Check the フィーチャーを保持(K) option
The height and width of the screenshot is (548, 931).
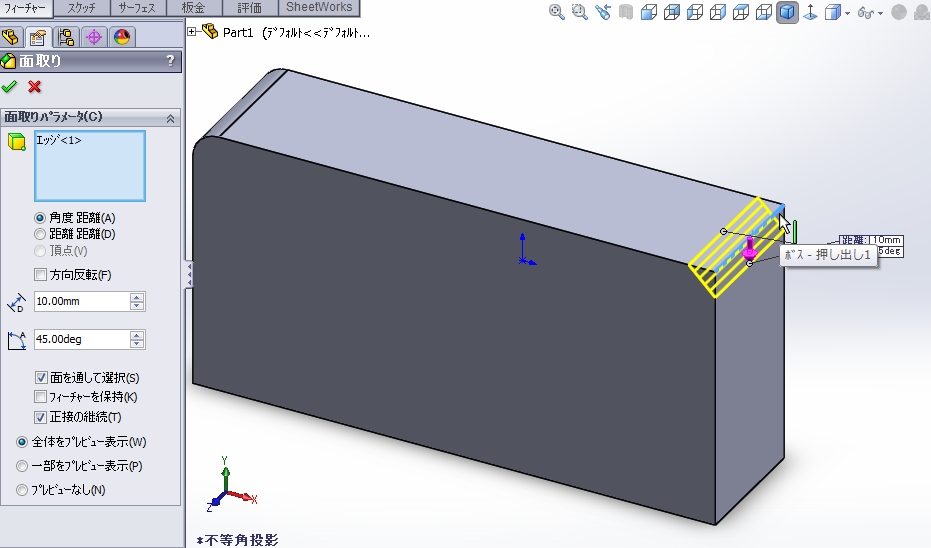pyautogui.click(x=41, y=397)
